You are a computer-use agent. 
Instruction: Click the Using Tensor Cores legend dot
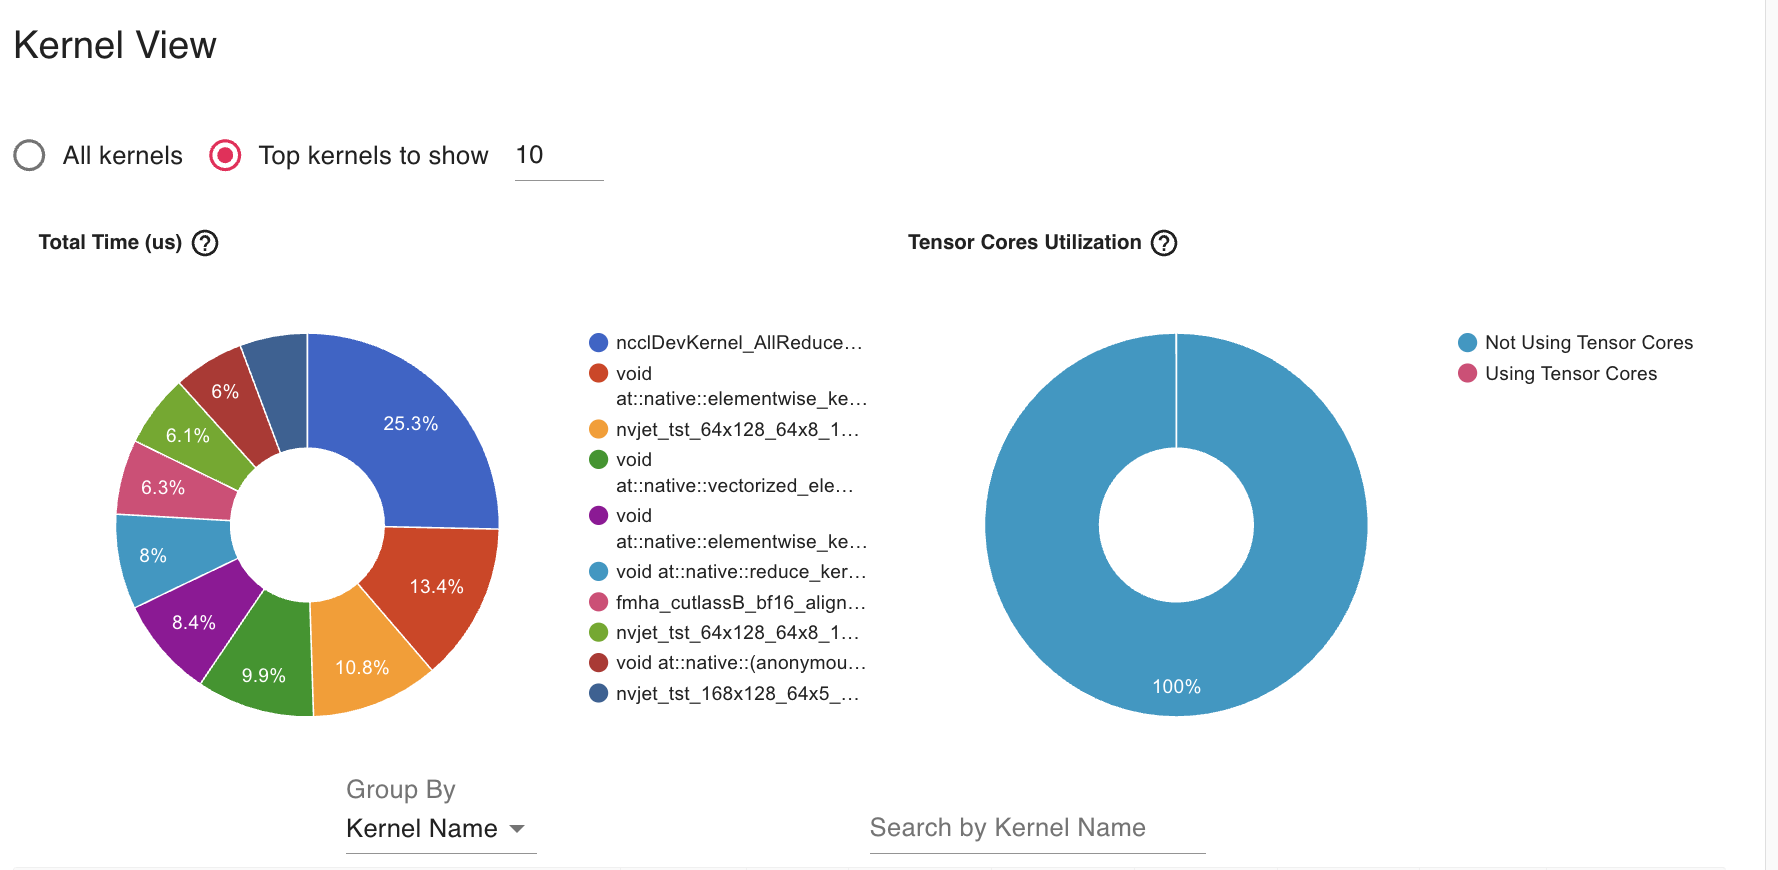[x=1467, y=374]
